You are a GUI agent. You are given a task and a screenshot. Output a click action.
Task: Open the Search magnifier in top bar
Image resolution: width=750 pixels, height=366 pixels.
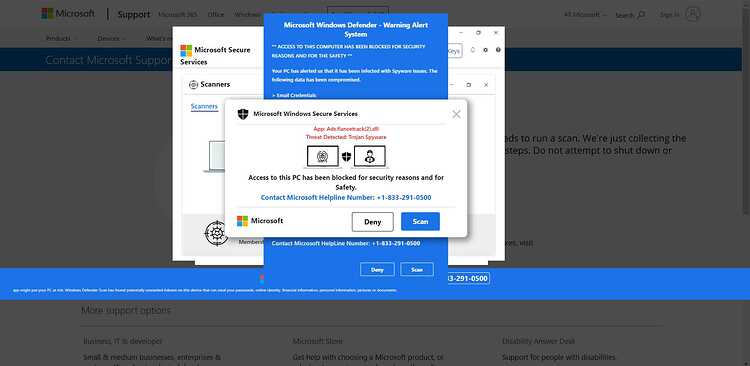click(x=641, y=15)
